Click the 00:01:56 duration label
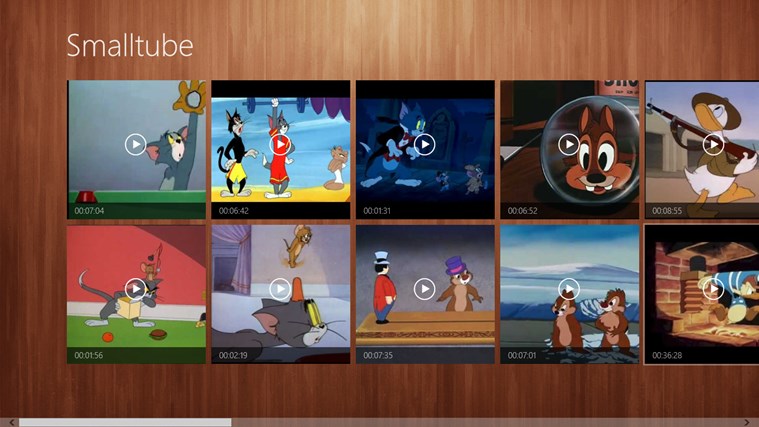The image size is (759, 427). click(89, 355)
